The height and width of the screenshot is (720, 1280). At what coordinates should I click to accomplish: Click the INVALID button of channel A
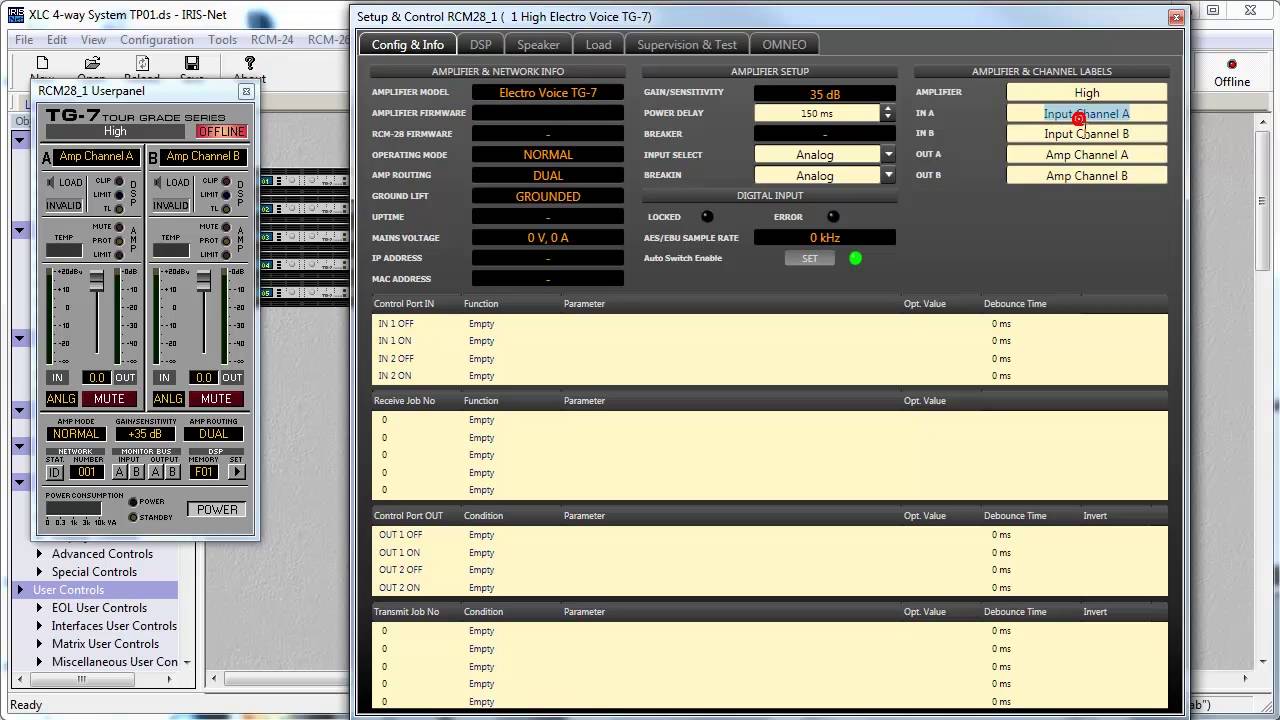[x=64, y=205]
